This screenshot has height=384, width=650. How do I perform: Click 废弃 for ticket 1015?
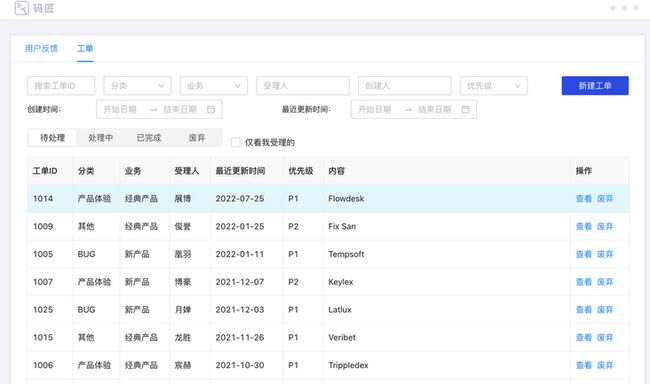pos(605,338)
